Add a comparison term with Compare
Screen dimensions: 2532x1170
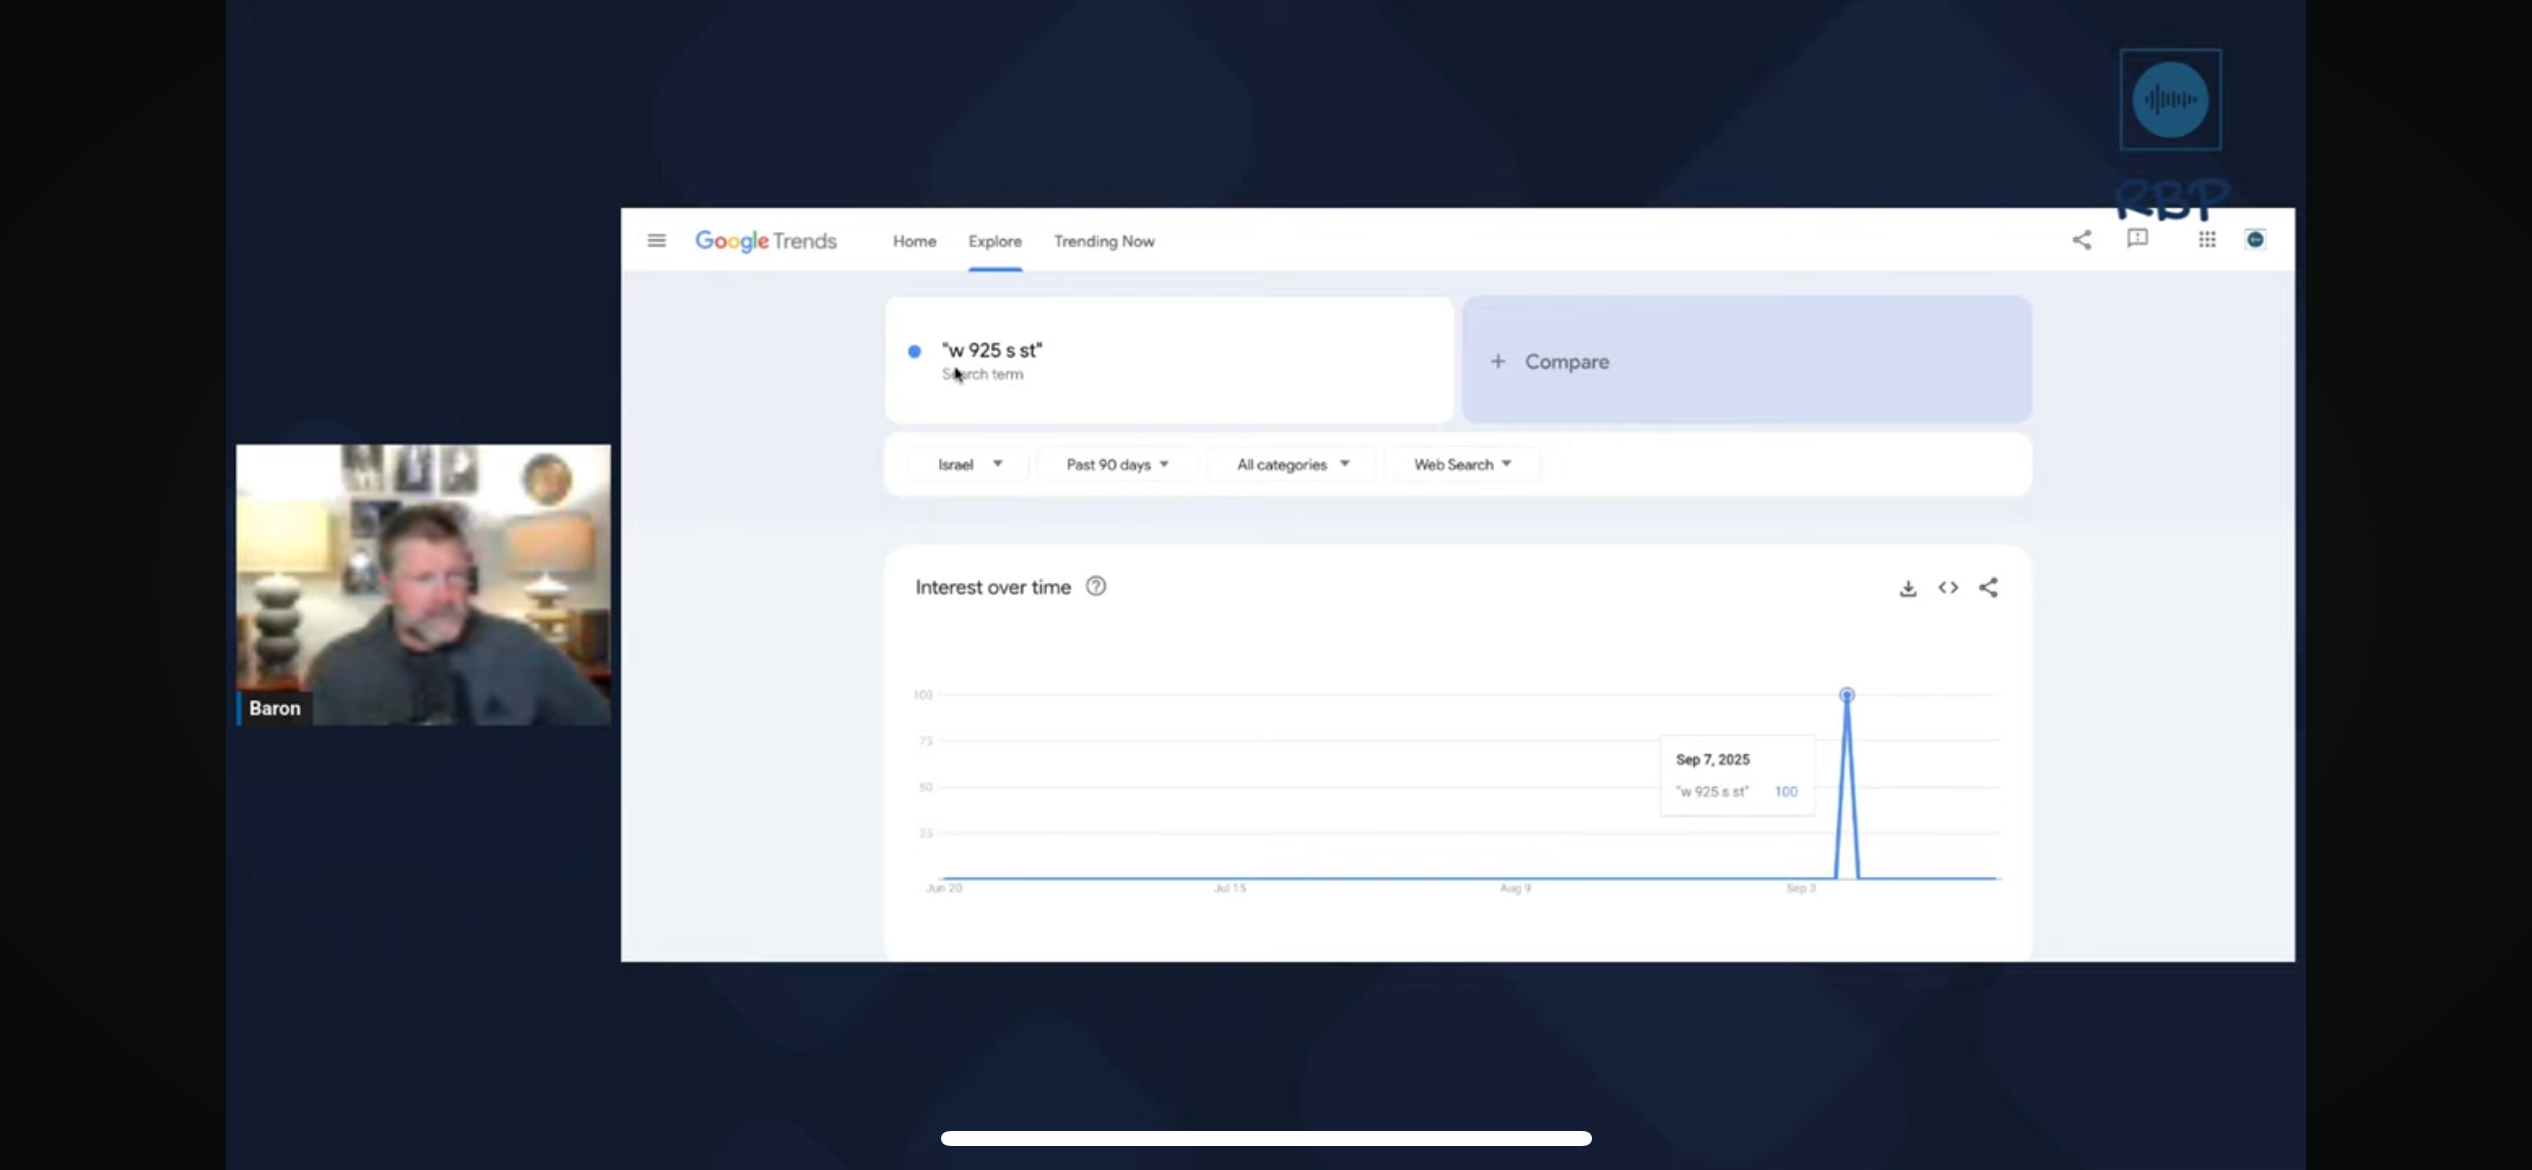pyautogui.click(x=1747, y=360)
